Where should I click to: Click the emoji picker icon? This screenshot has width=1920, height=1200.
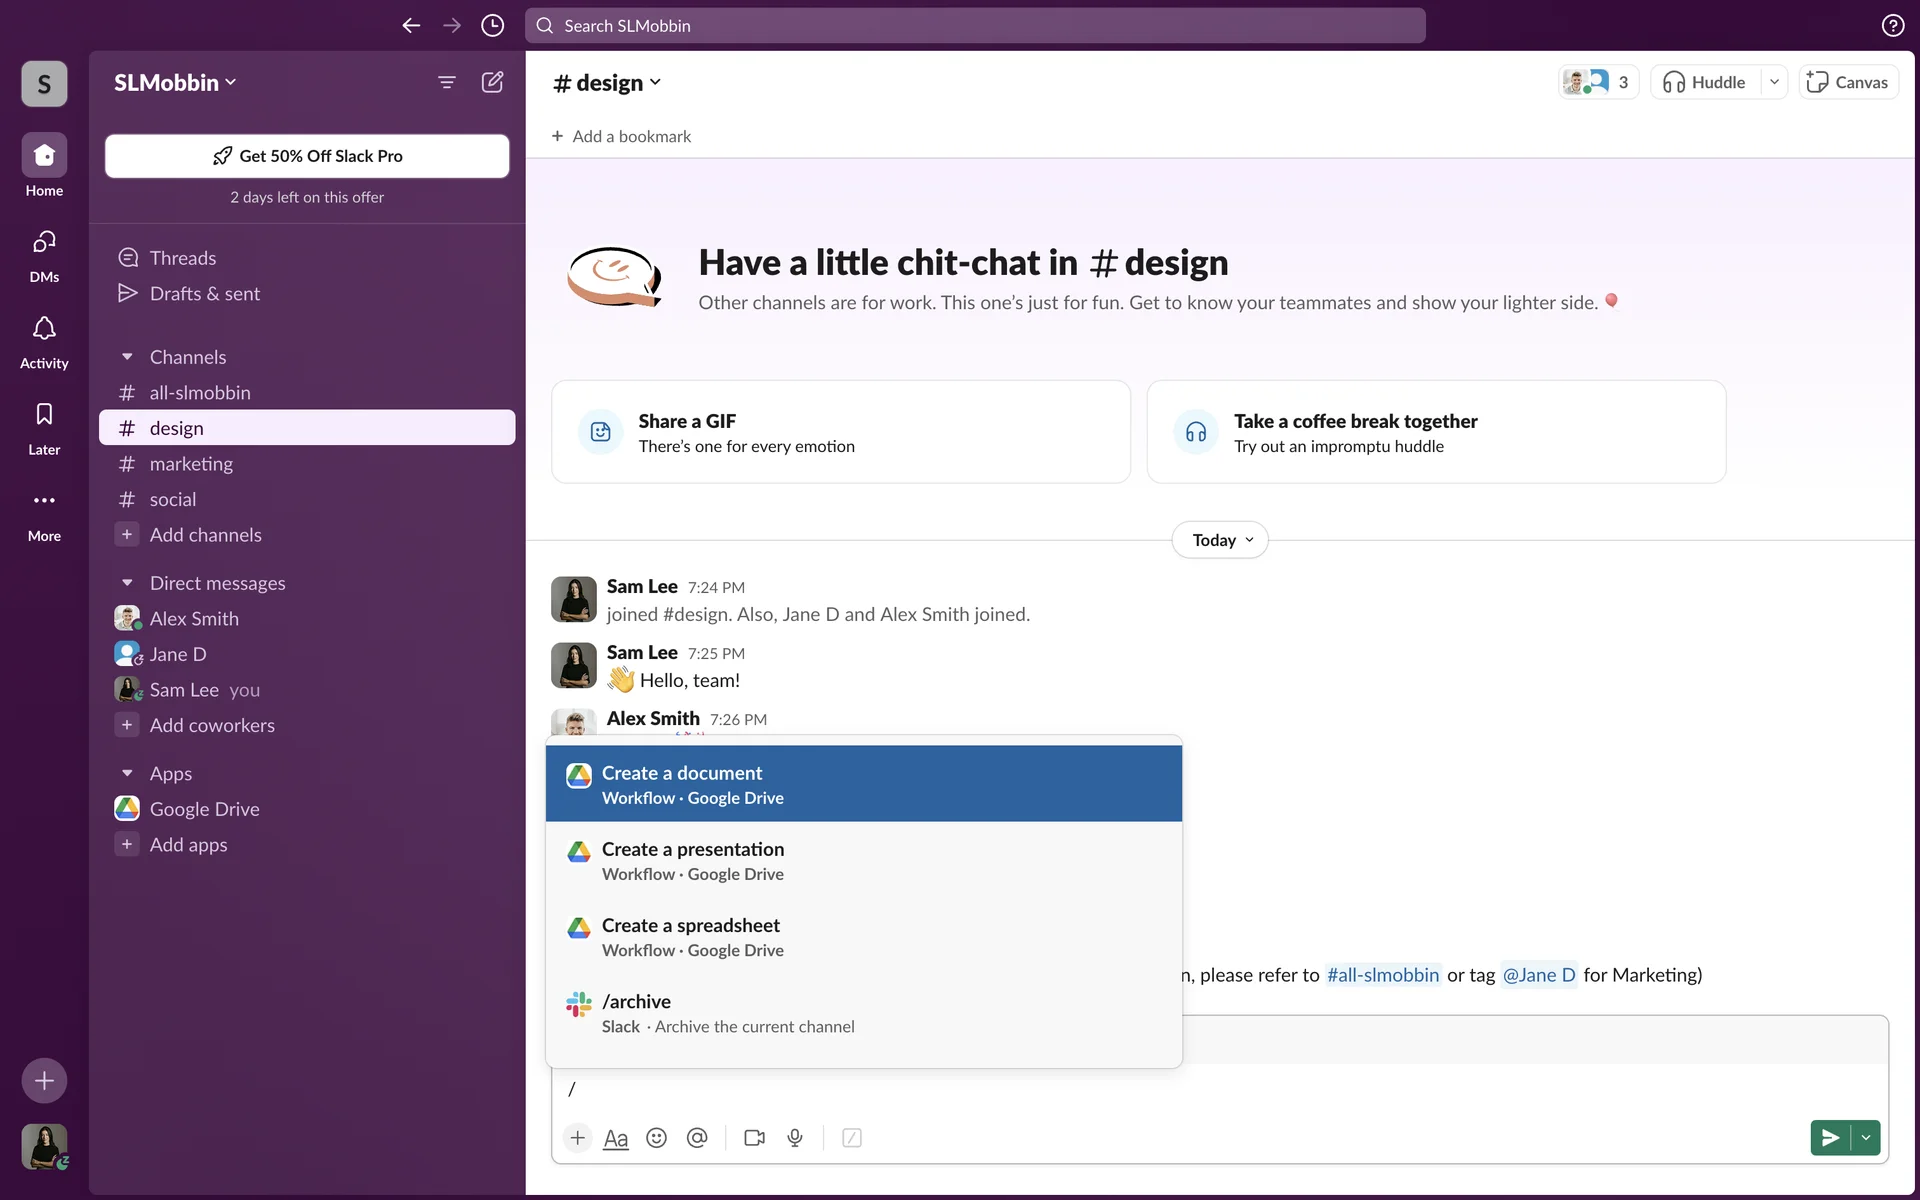pos(656,1138)
